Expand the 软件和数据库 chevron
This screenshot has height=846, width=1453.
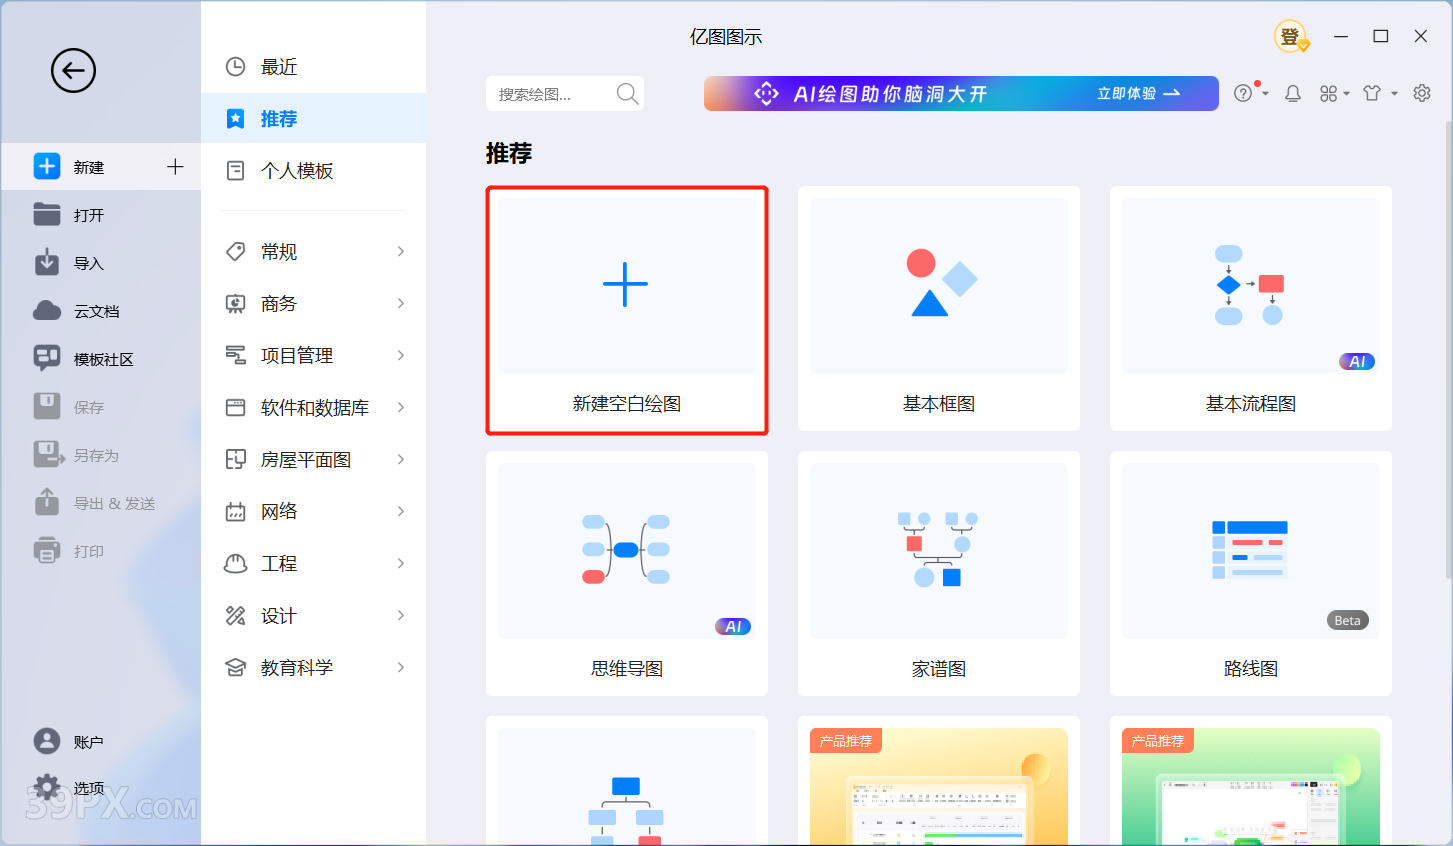pyautogui.click(x=401, y=407)
